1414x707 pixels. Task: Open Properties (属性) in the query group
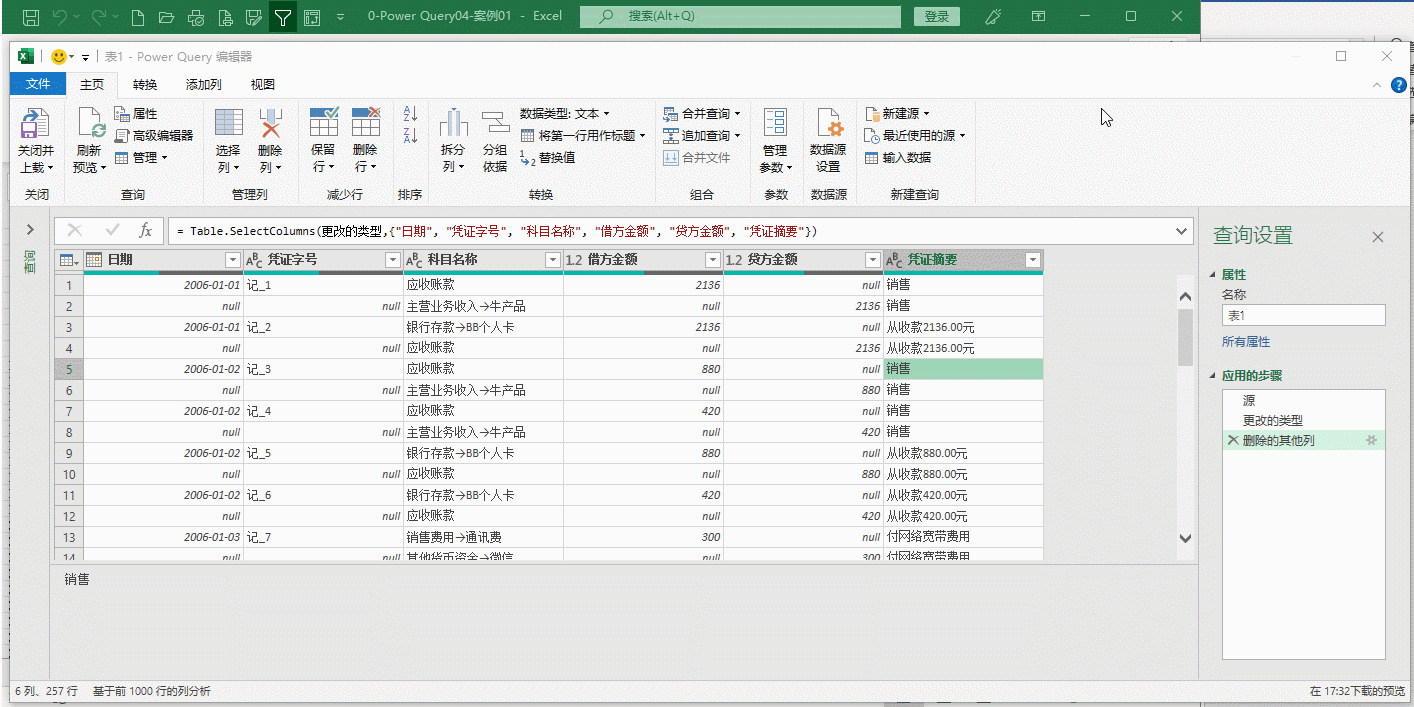pyautogui.click(x=136, y=114)
